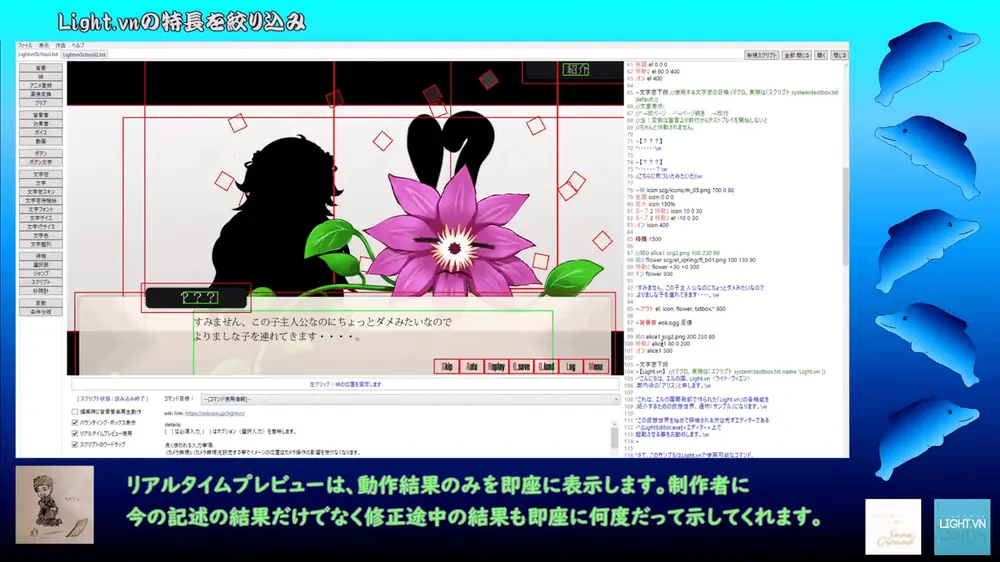Click the 画像変換 command button

(x=41, y=94)
